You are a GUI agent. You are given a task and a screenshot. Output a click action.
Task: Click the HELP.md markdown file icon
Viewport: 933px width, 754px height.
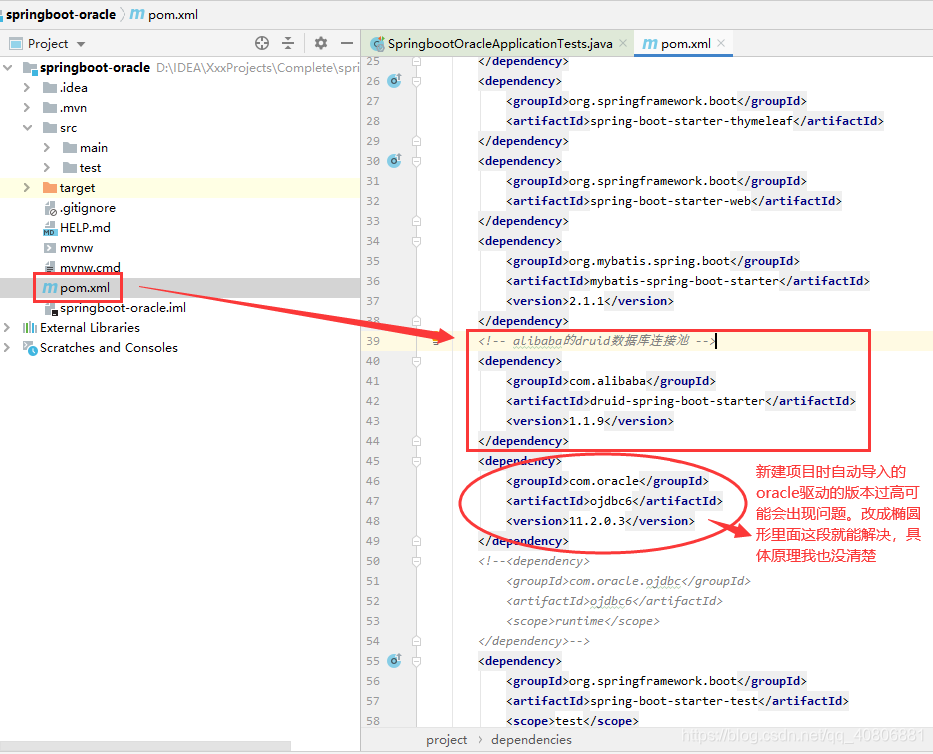[50, 229]
